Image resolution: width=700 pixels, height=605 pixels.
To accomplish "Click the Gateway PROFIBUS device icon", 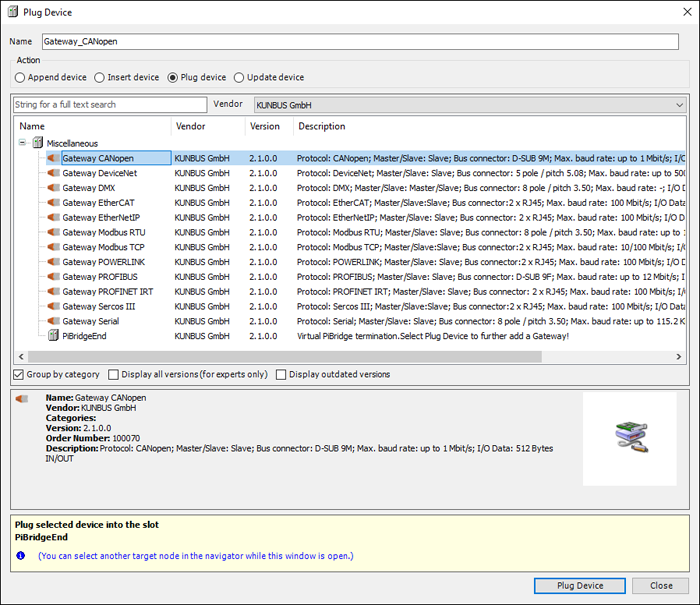I will coord(54,277).
